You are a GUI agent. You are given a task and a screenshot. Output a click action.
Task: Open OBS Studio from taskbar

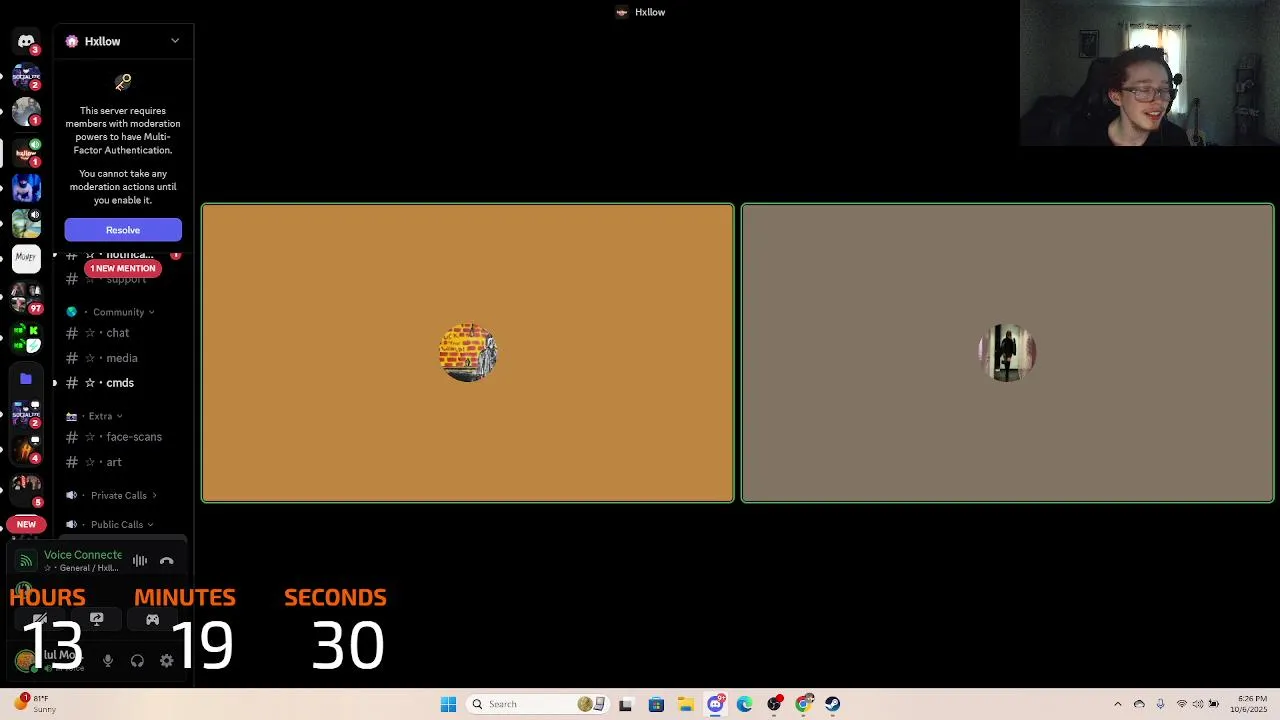[774, 704]
